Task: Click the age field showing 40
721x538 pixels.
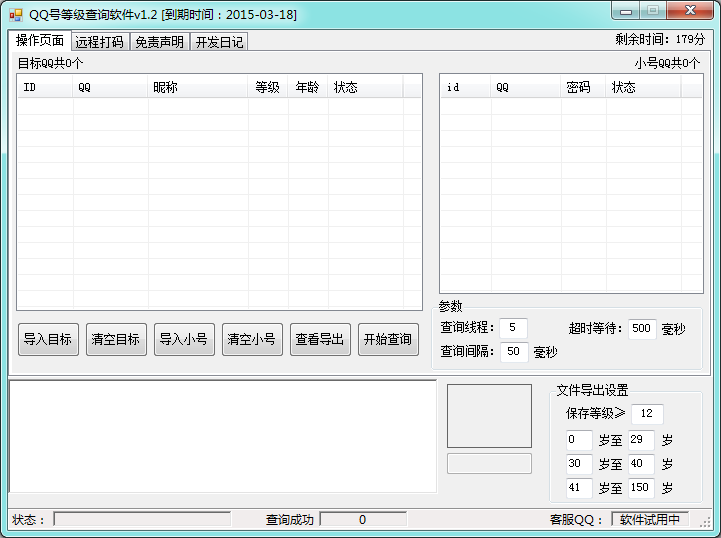Action: coord(641,464)
